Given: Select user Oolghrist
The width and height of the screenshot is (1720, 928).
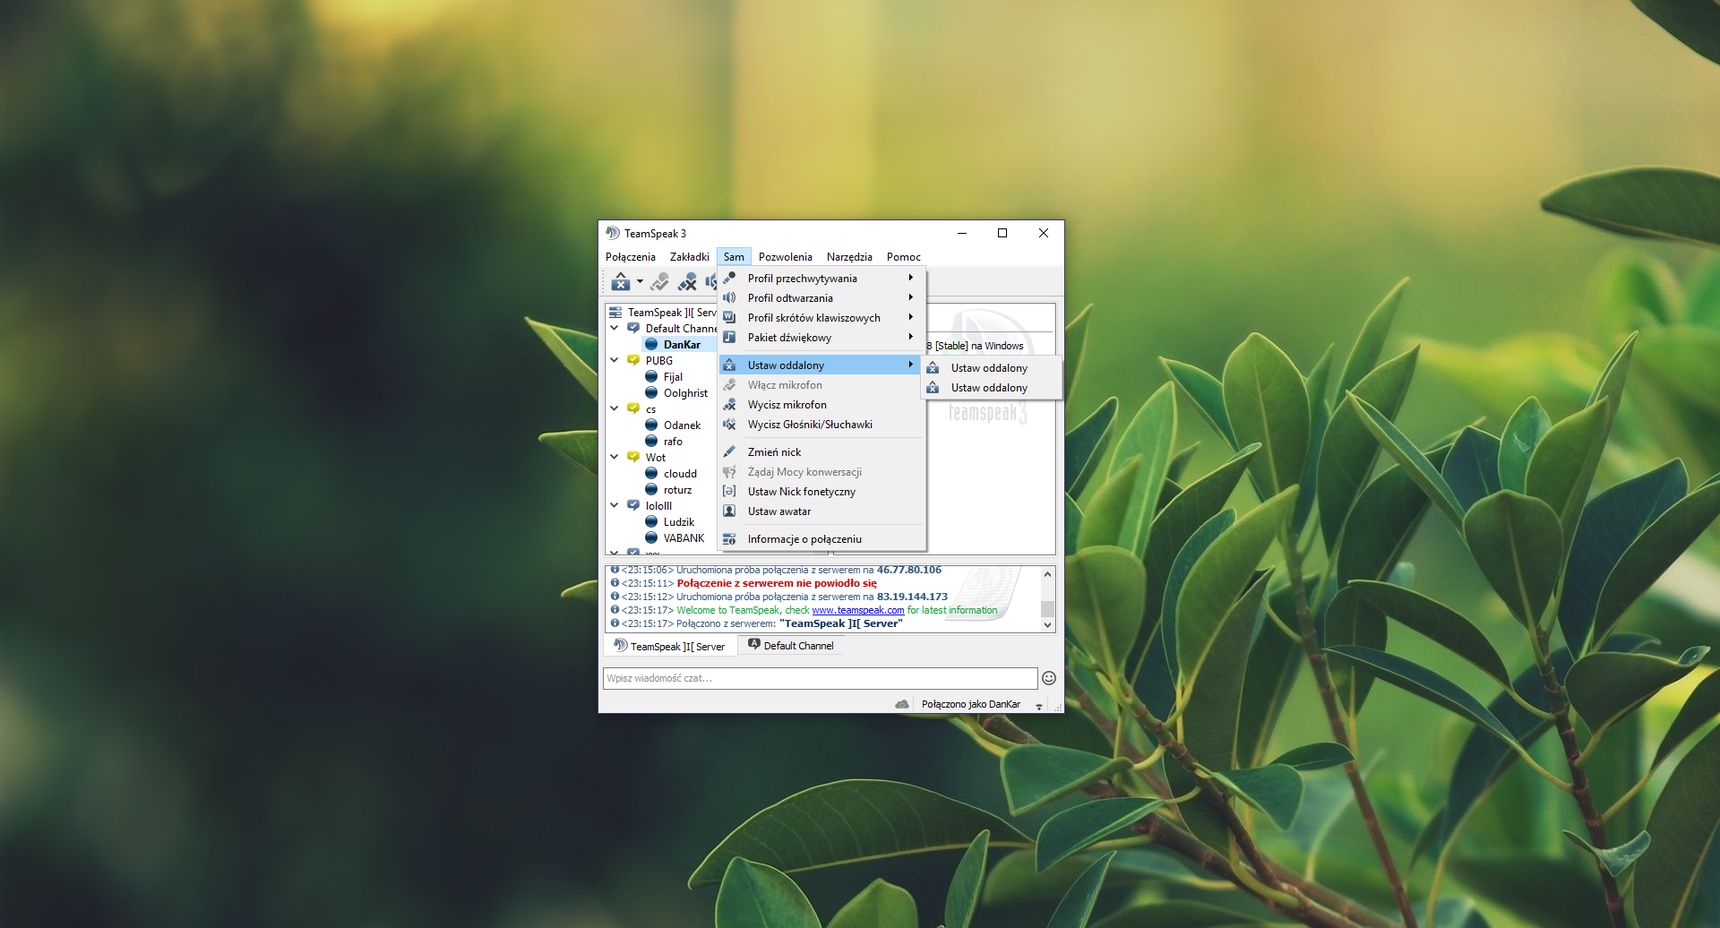Looking at the screenshot, I should 685,393.
